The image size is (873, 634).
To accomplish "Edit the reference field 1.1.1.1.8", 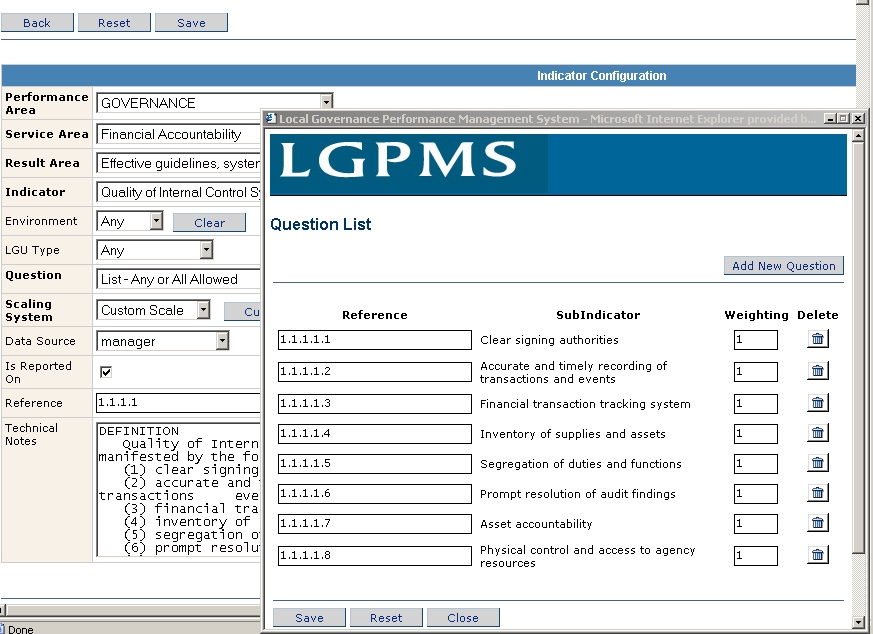I will click(x=375, y=556).
